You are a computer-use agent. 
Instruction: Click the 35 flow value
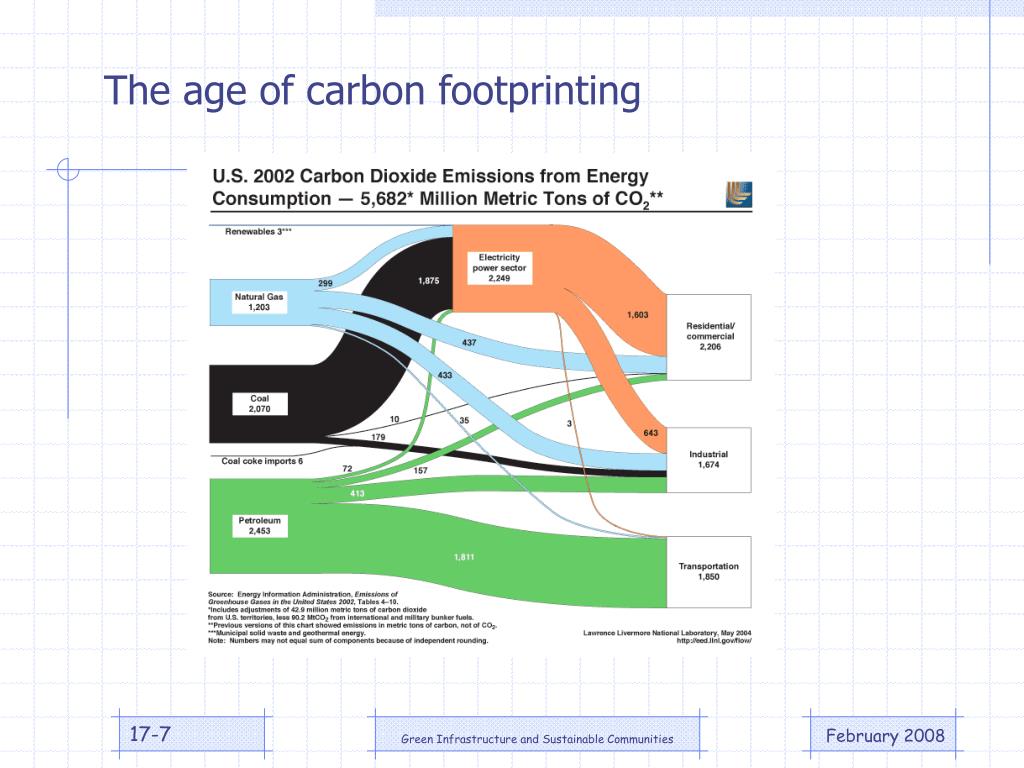[464, 421]
